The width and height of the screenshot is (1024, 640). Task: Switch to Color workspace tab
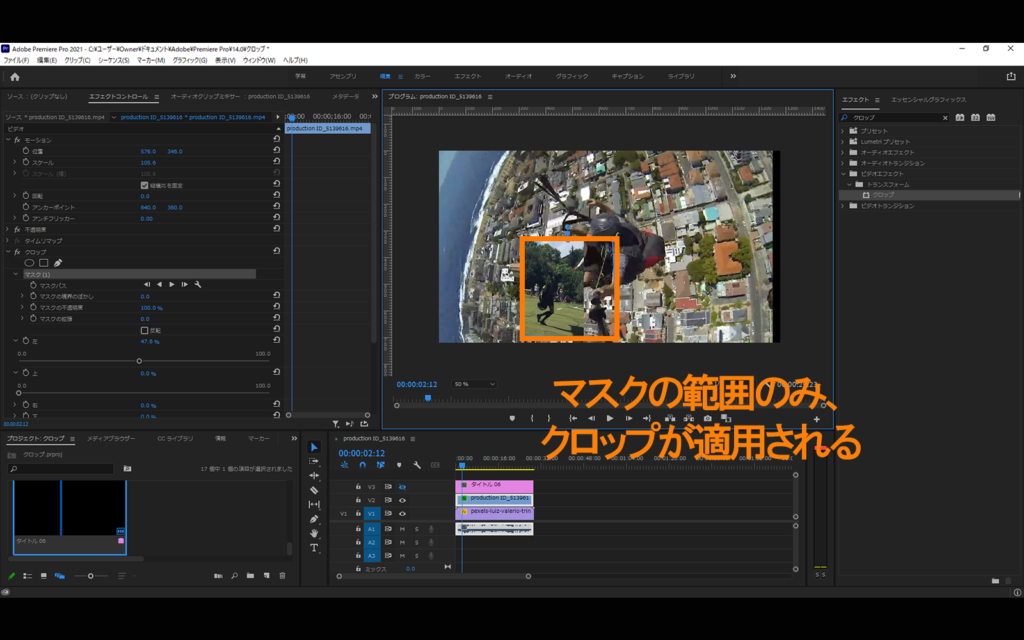[423, 76]
